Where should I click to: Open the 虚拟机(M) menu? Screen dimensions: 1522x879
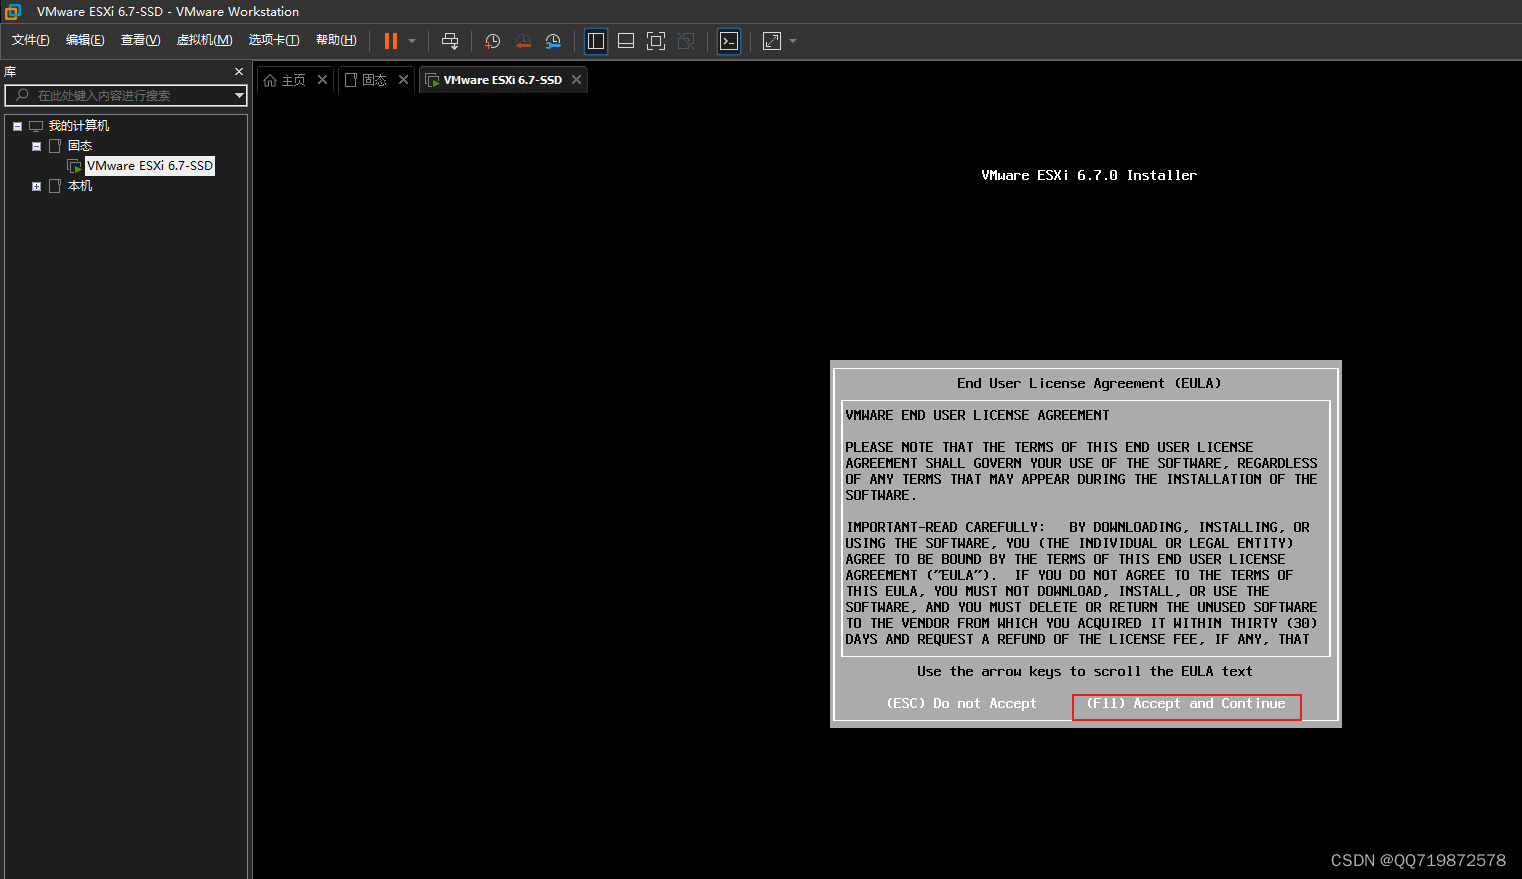click(x=204, y=40)
